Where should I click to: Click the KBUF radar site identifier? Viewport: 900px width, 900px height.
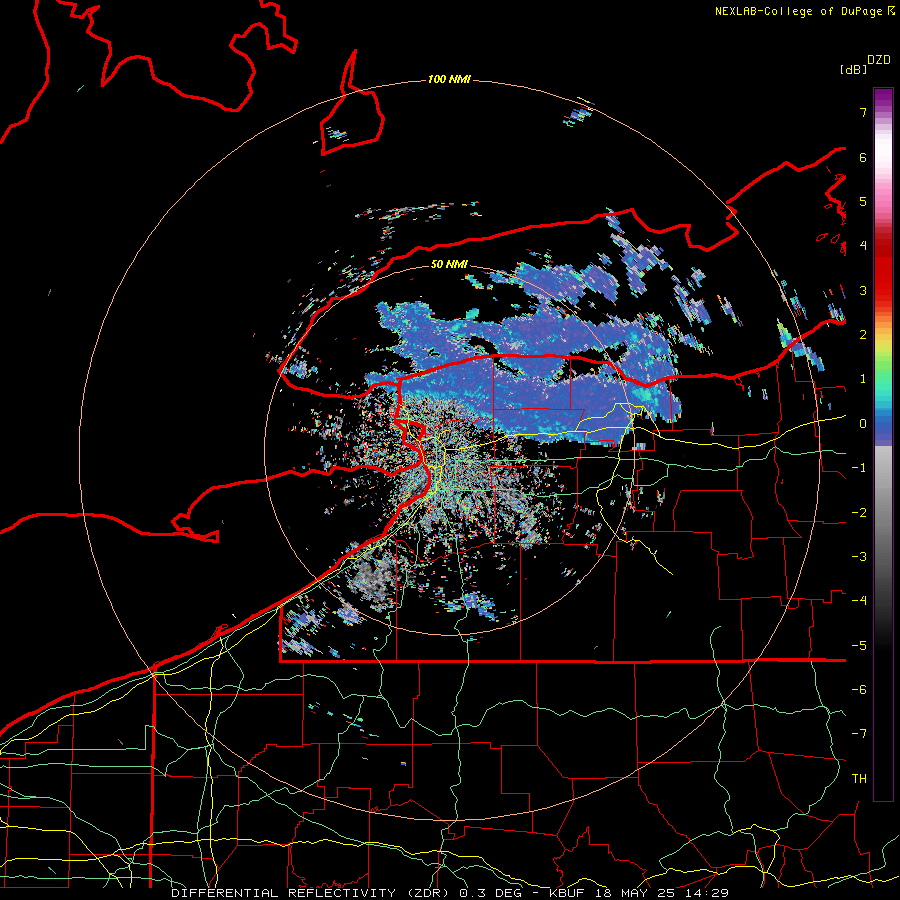tap(568, 893)
